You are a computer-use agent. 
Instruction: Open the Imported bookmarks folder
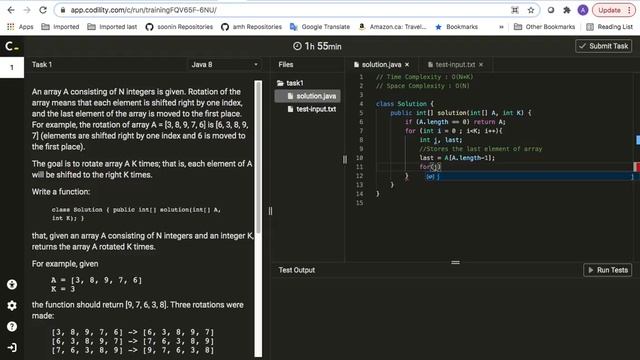60,27
